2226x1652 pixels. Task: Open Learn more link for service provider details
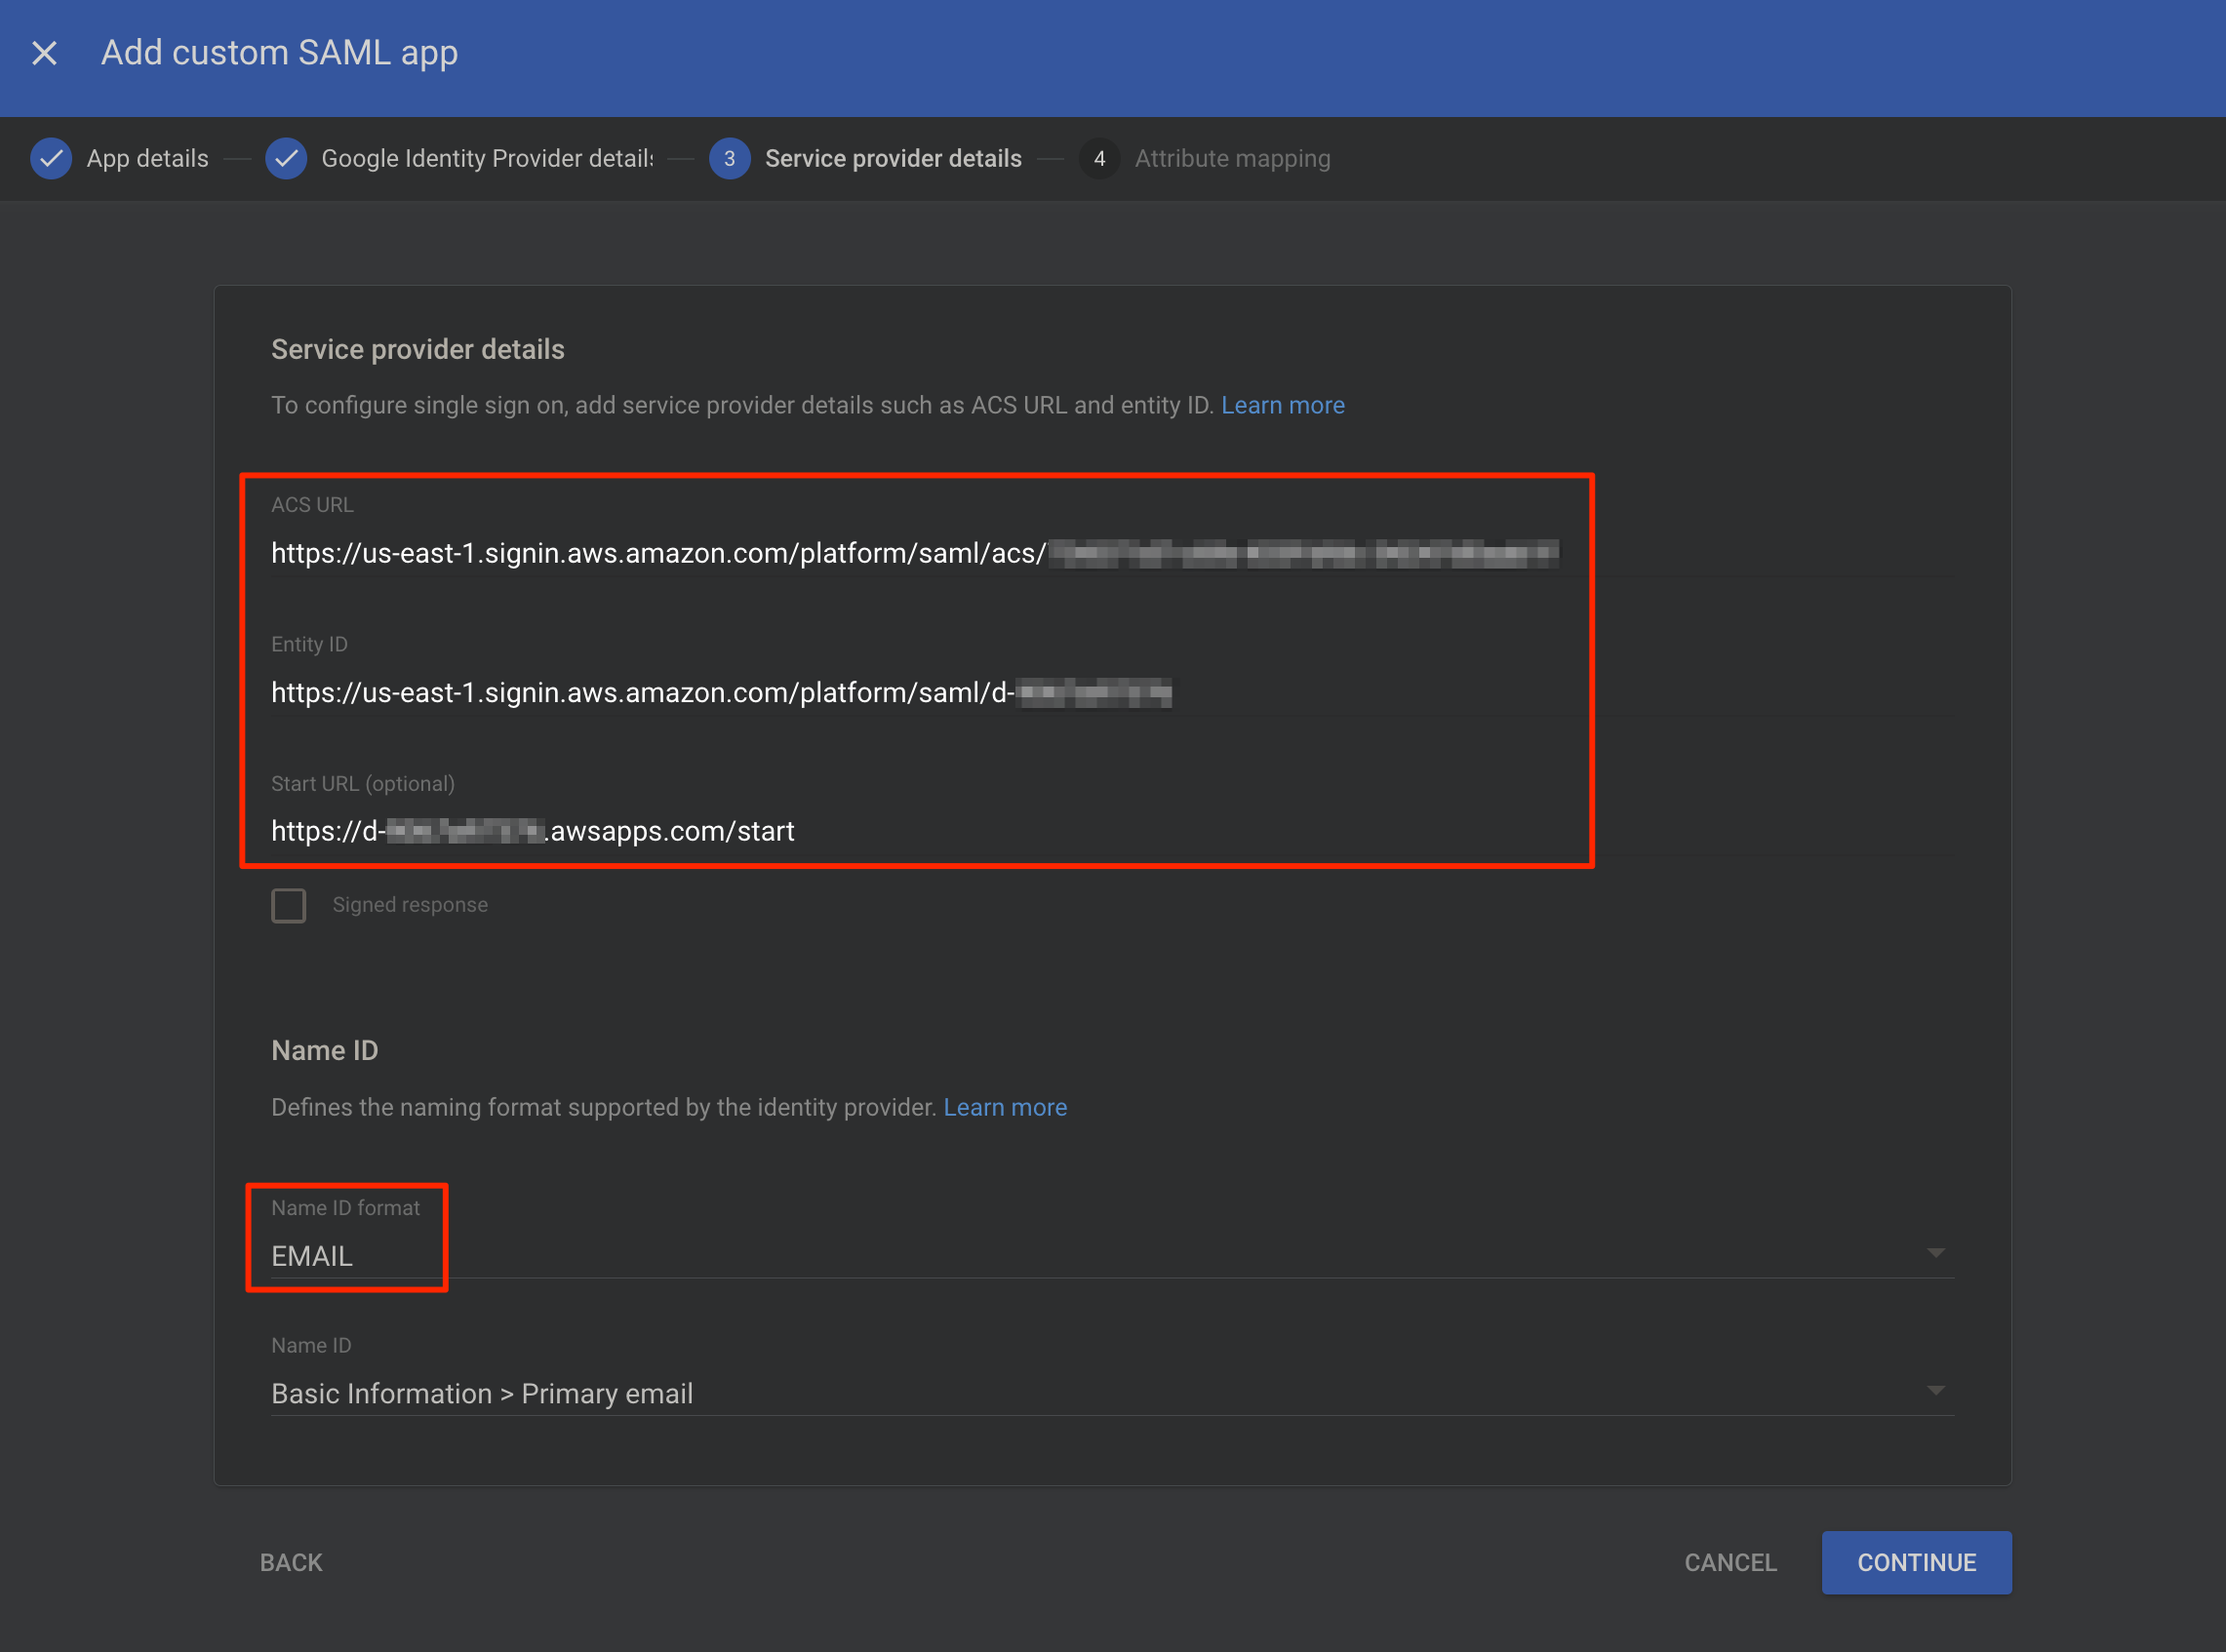pos(1282,405)
